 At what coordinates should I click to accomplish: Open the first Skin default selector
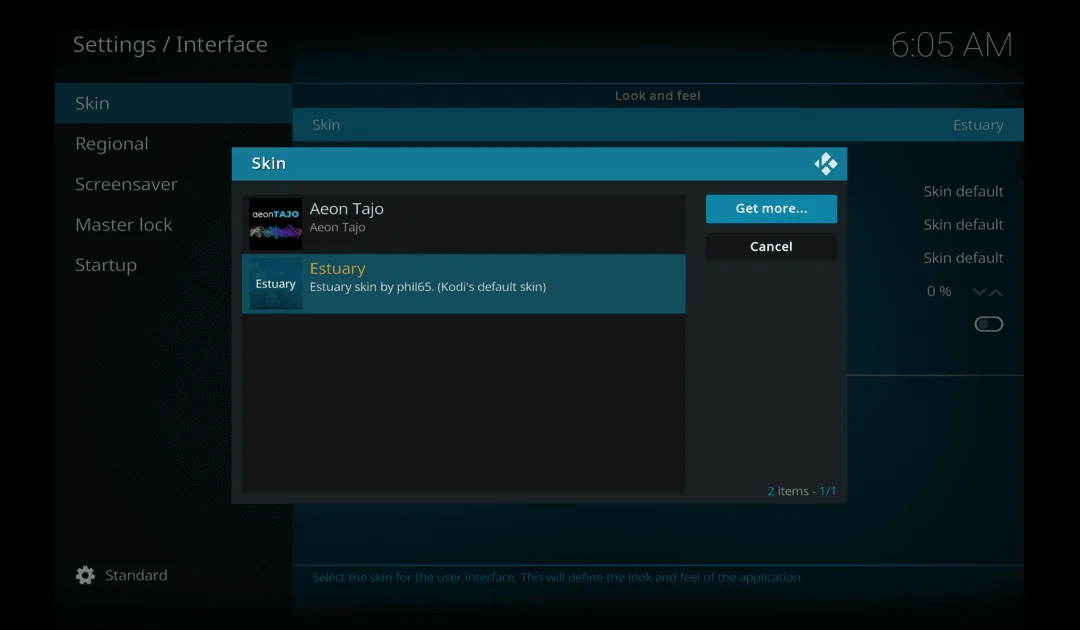point(963,191)
